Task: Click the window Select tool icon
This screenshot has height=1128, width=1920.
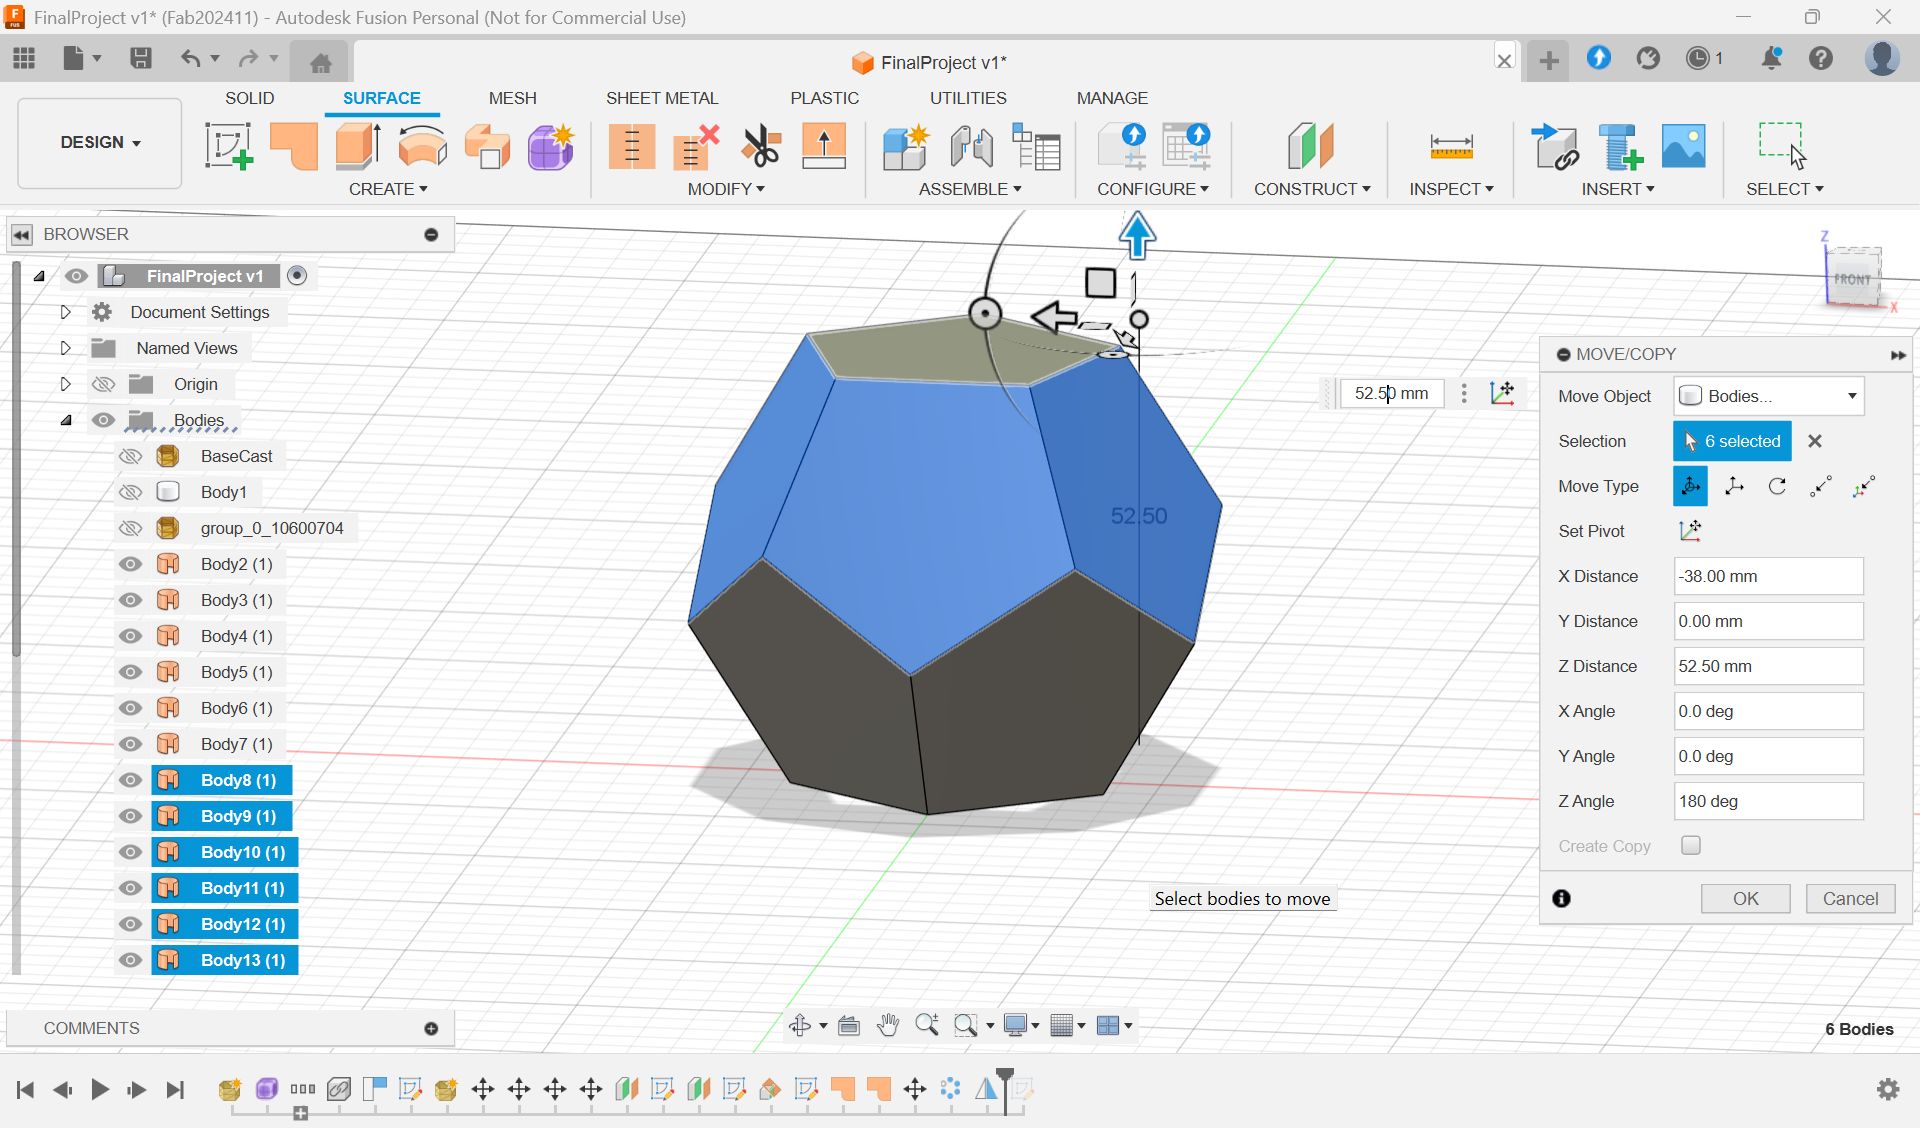Action: (1783, 146)
